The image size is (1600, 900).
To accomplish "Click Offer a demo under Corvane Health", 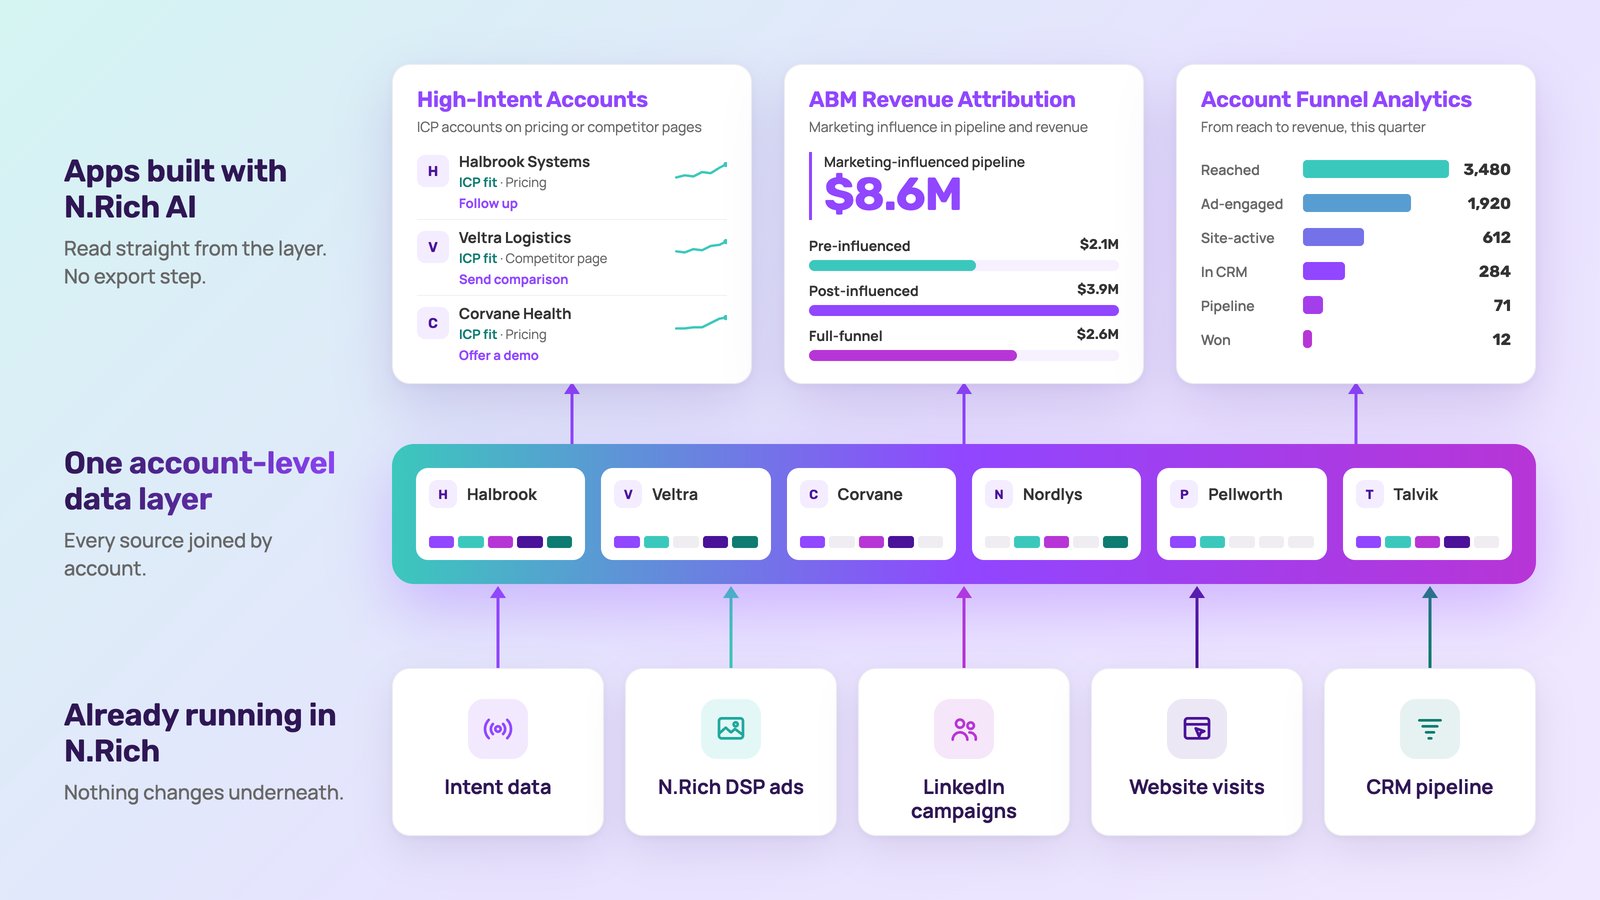I will coord(498,356).
